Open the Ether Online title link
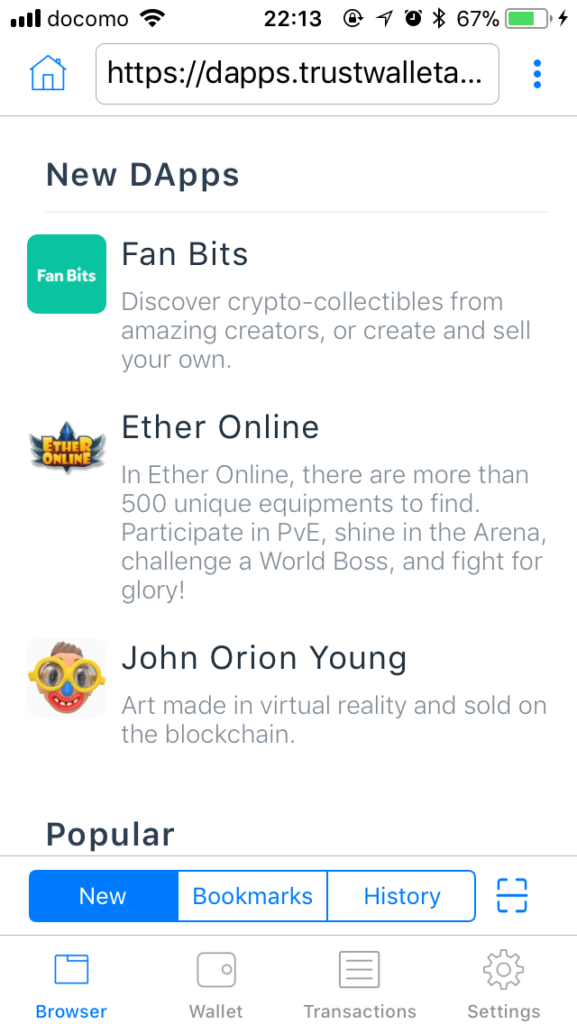The width and height of the screenshot is (577, 1024). pos(221,428)
